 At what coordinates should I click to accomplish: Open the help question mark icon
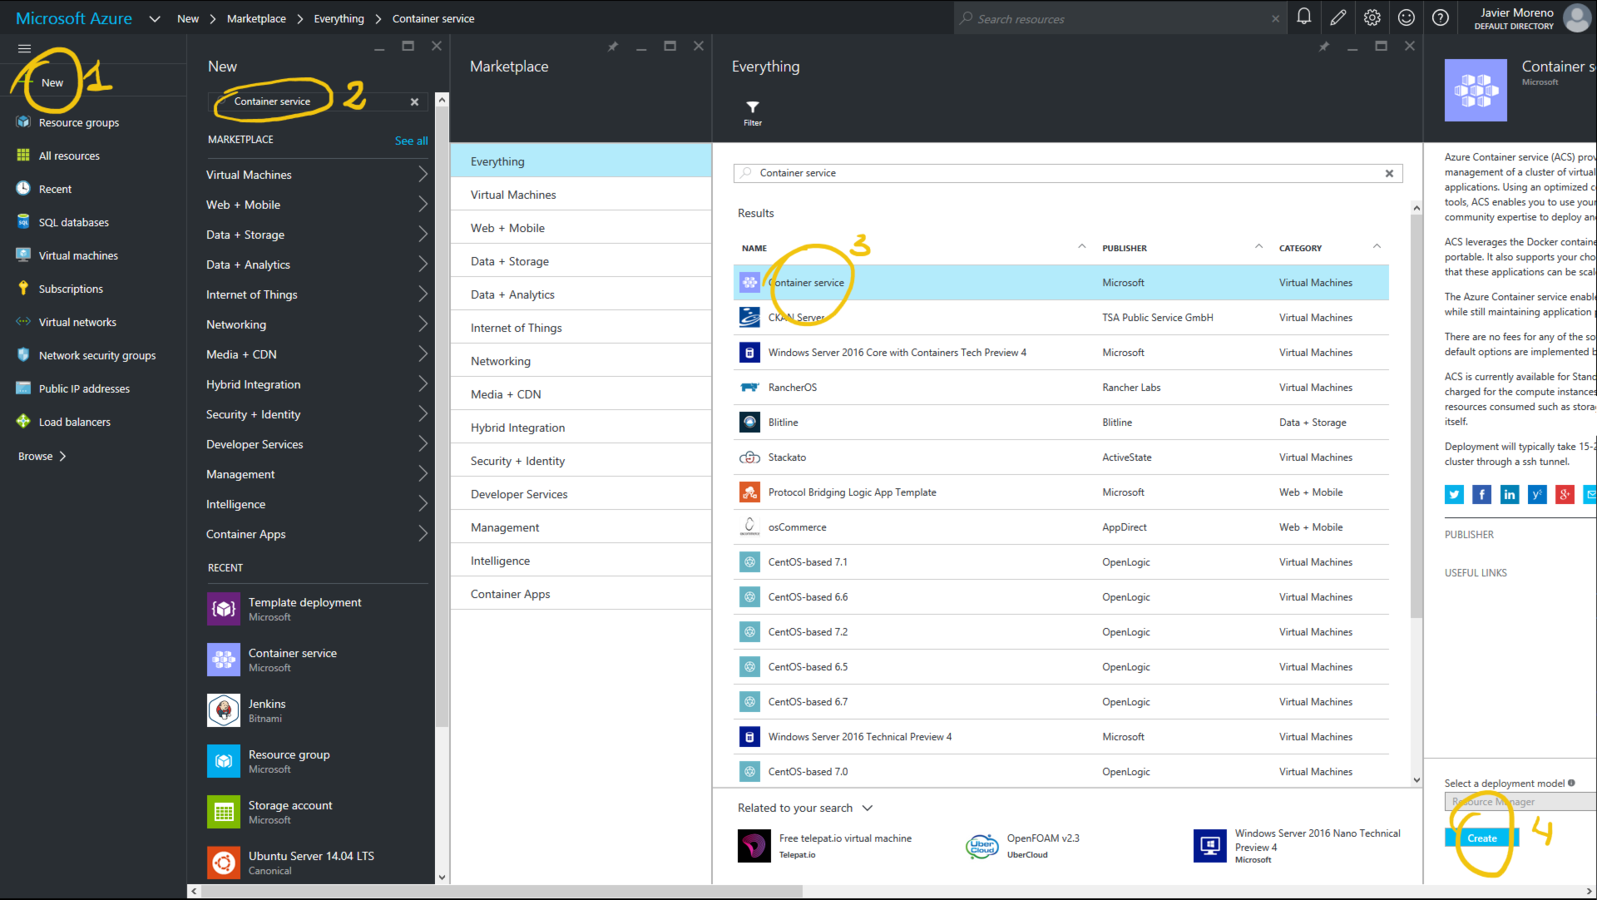pos(1440,17)
